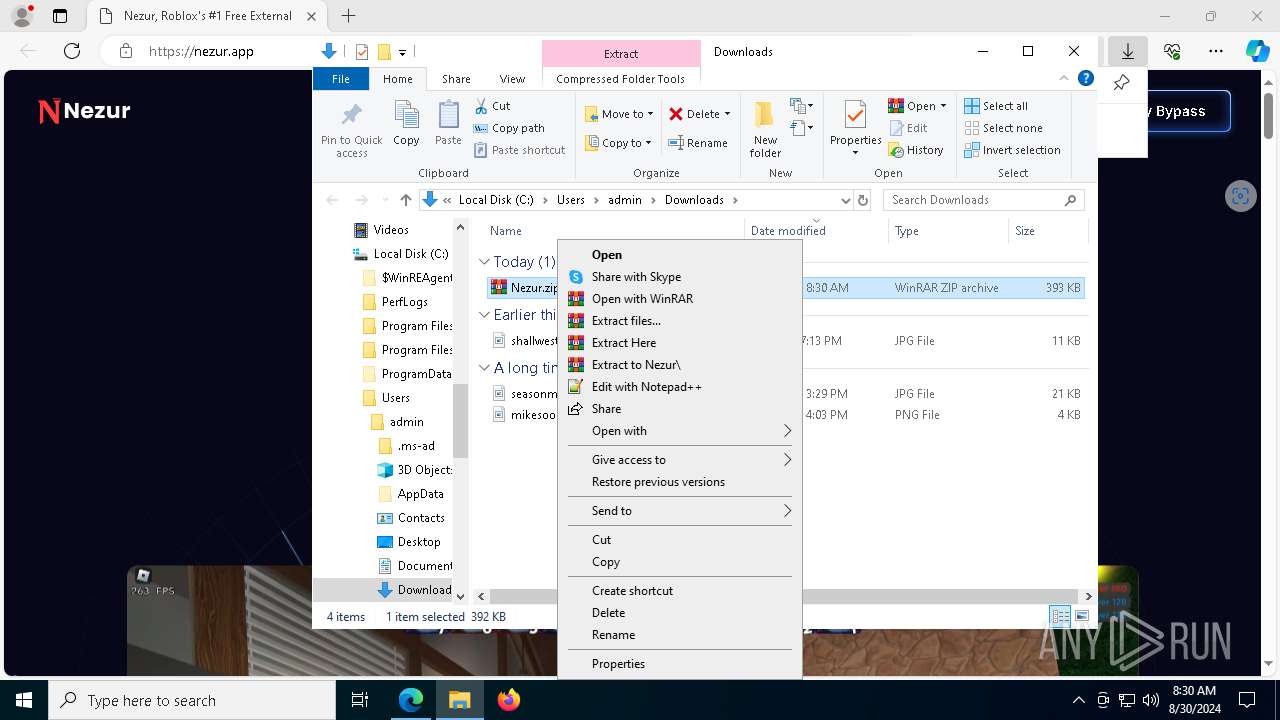Minimize the ribbon with the chevron
Image resolution: width=1280 pixels, height=720 pixels.
click(1064, 79)
